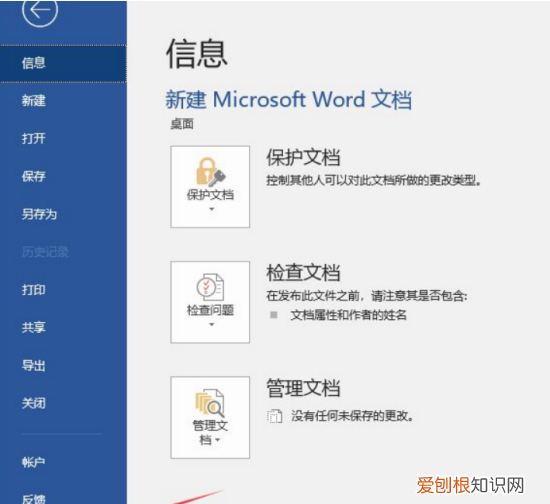Expand the 检查问题 dropdown arrow
550x504 pixels.
(212, 324)
